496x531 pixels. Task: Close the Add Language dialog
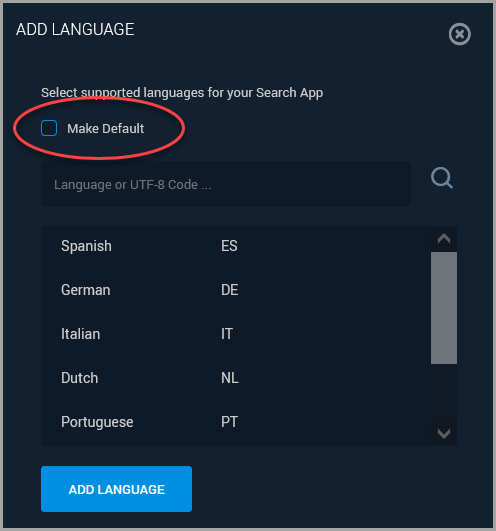(459, 34)
